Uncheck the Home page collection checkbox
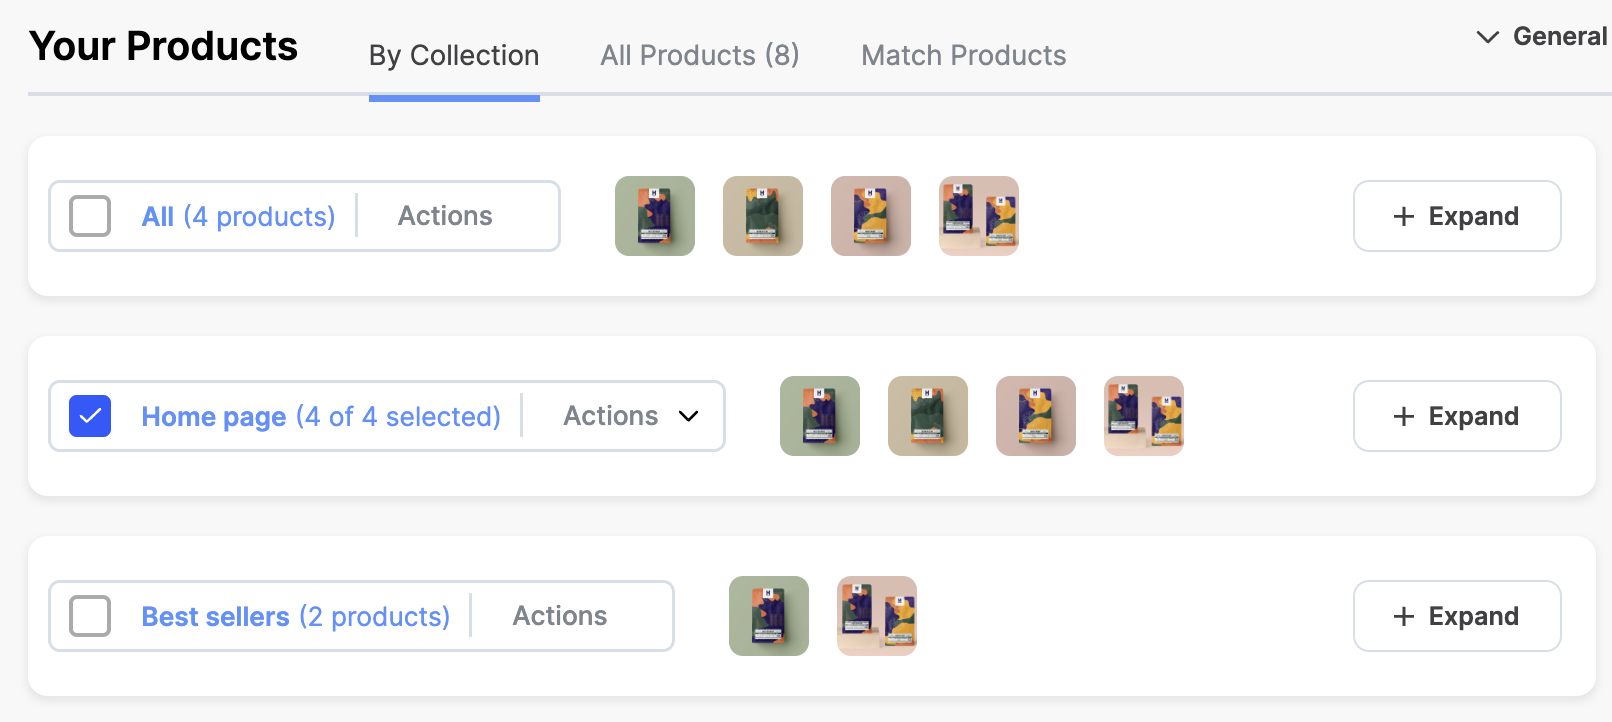 tap(90, 416)
